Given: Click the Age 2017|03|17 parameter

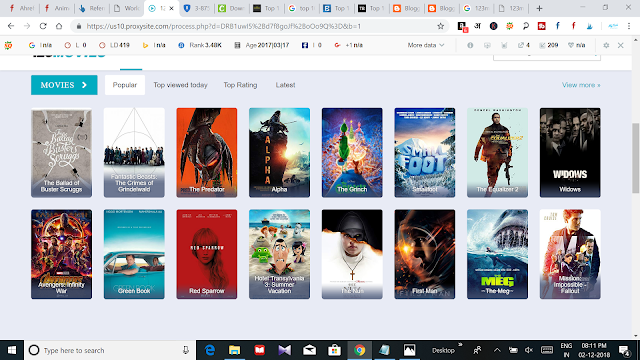Looking at the screenshot, I should [262, 45].
